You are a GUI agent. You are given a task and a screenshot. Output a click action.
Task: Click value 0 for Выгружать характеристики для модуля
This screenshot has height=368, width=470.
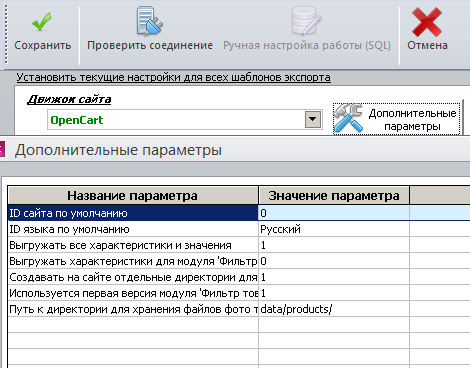[x=334, y=261]
